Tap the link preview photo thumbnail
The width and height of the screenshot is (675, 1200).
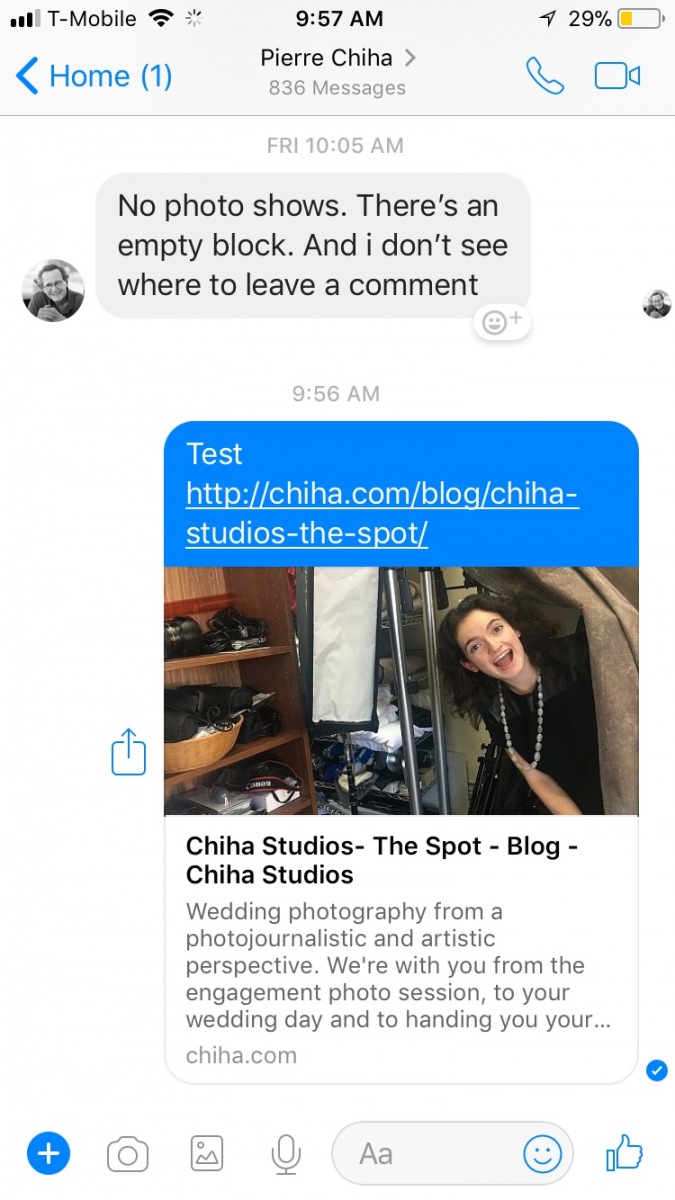pos(401,691)
